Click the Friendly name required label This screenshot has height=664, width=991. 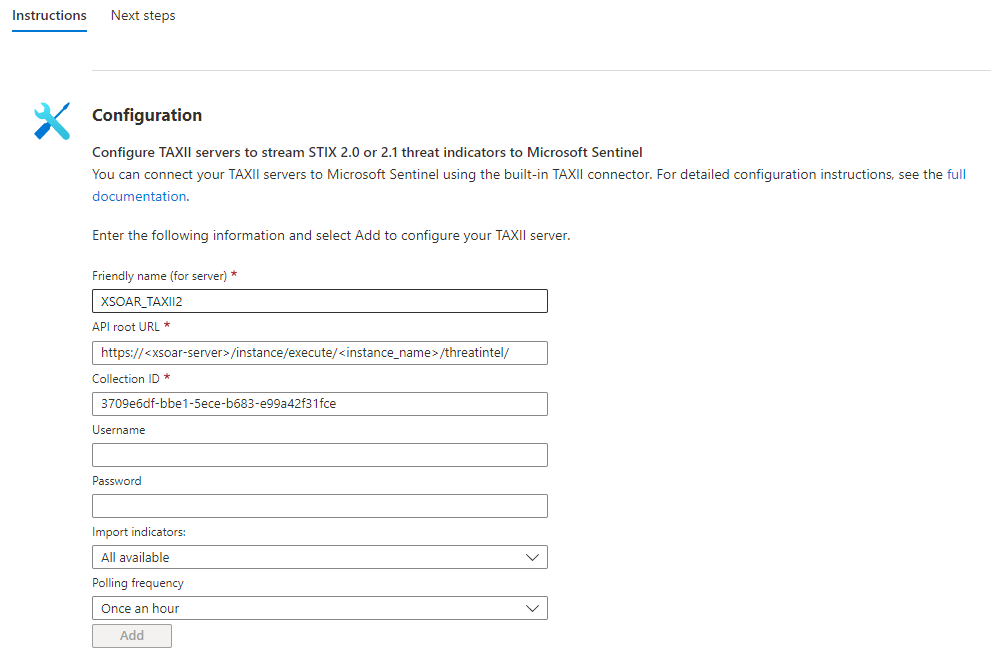click(163, 276)
